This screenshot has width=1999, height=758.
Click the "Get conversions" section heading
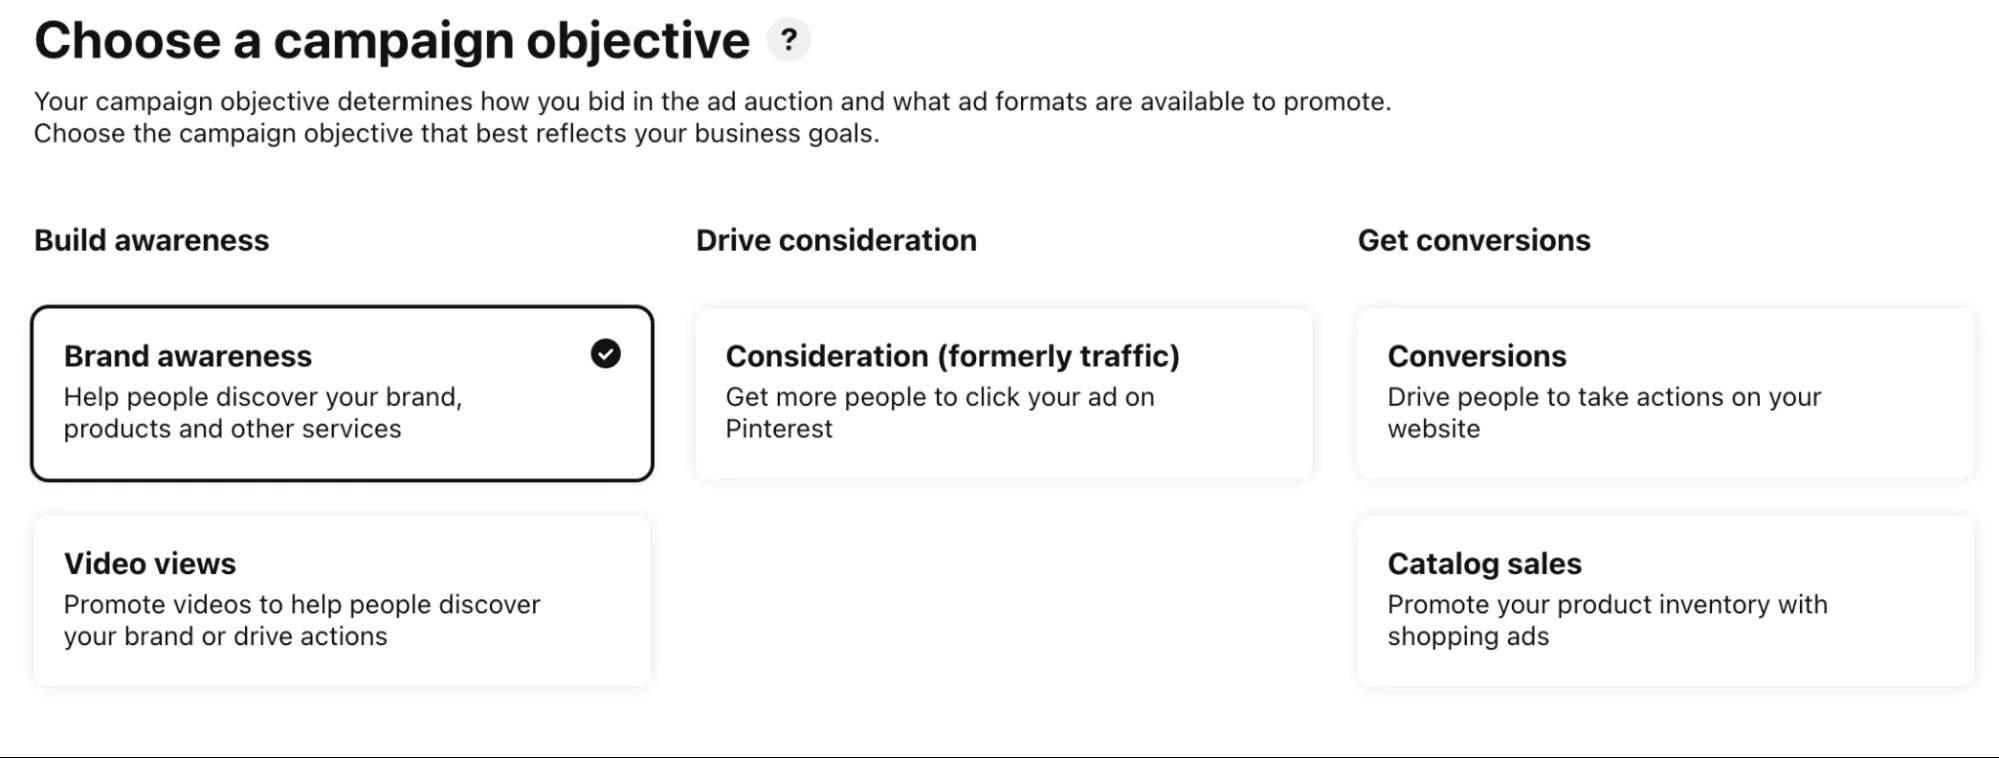tap(1473, 240)
